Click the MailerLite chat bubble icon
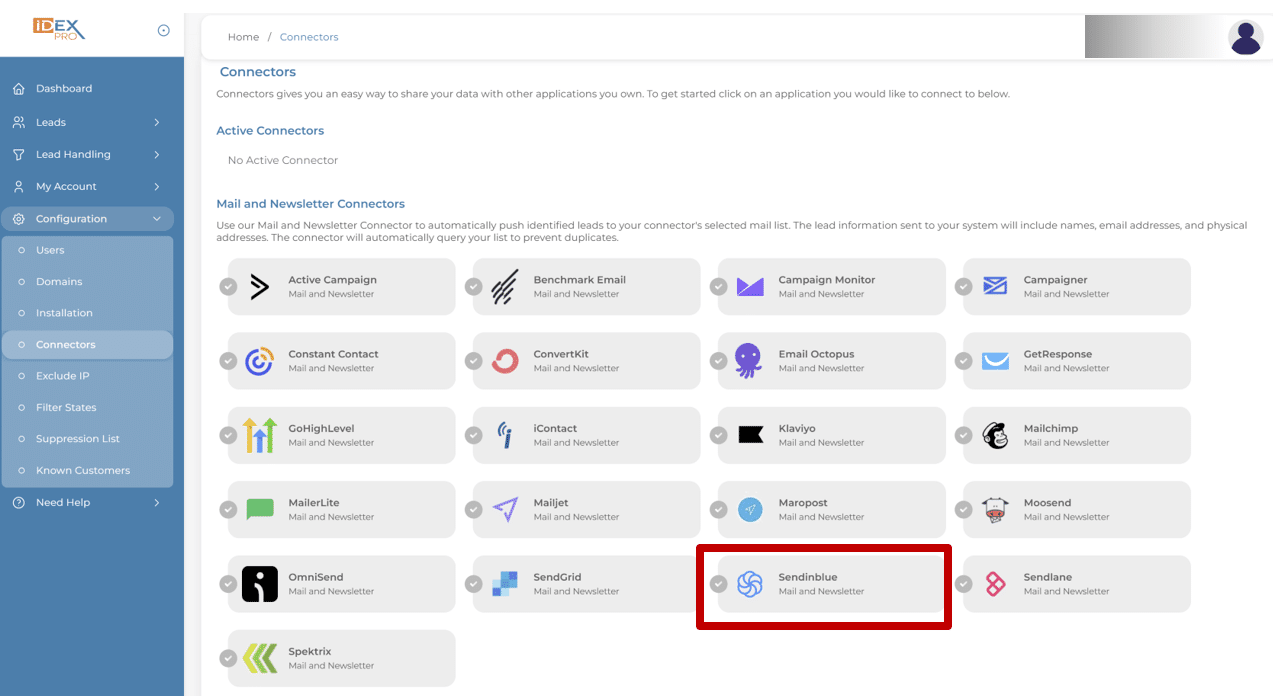This screenshot has height=696, width=1273. pos(260,509)
